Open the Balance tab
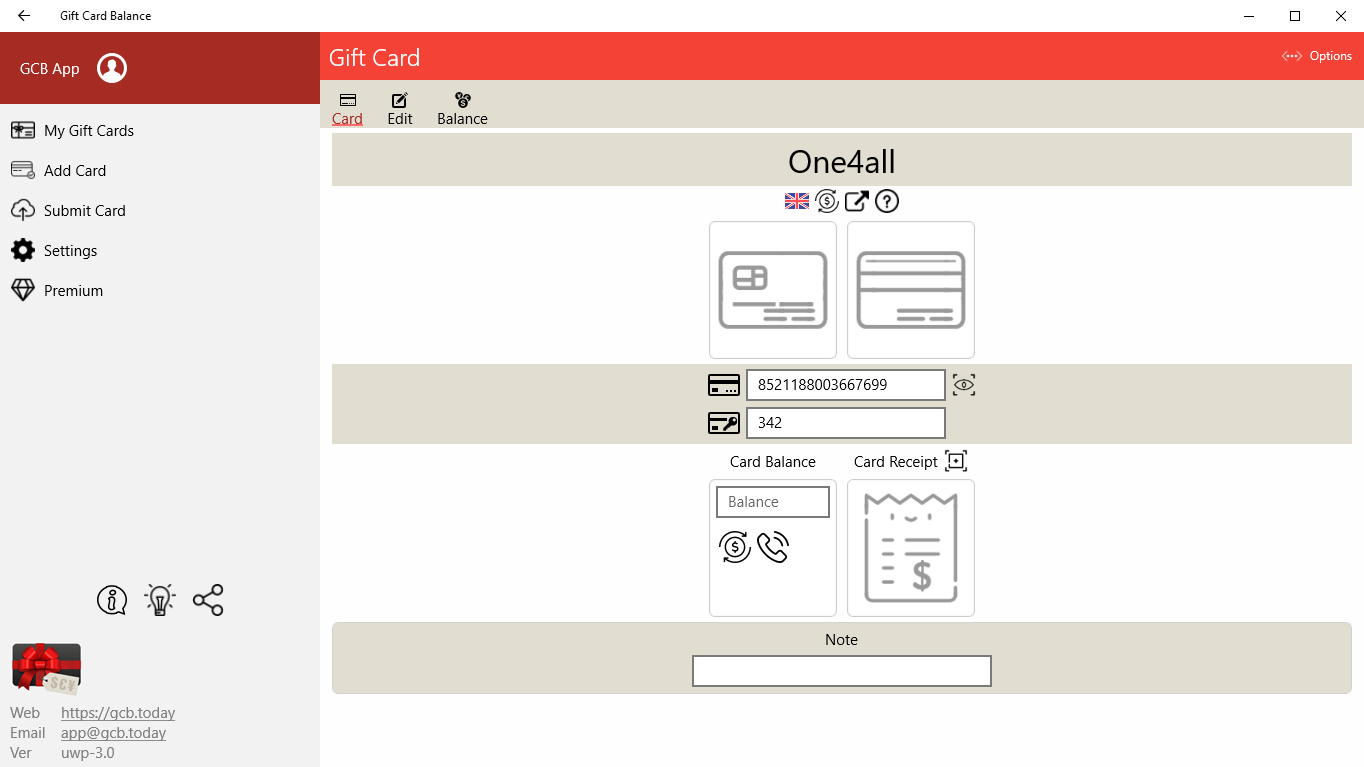The image size is (1364, 767). [462, 107]
